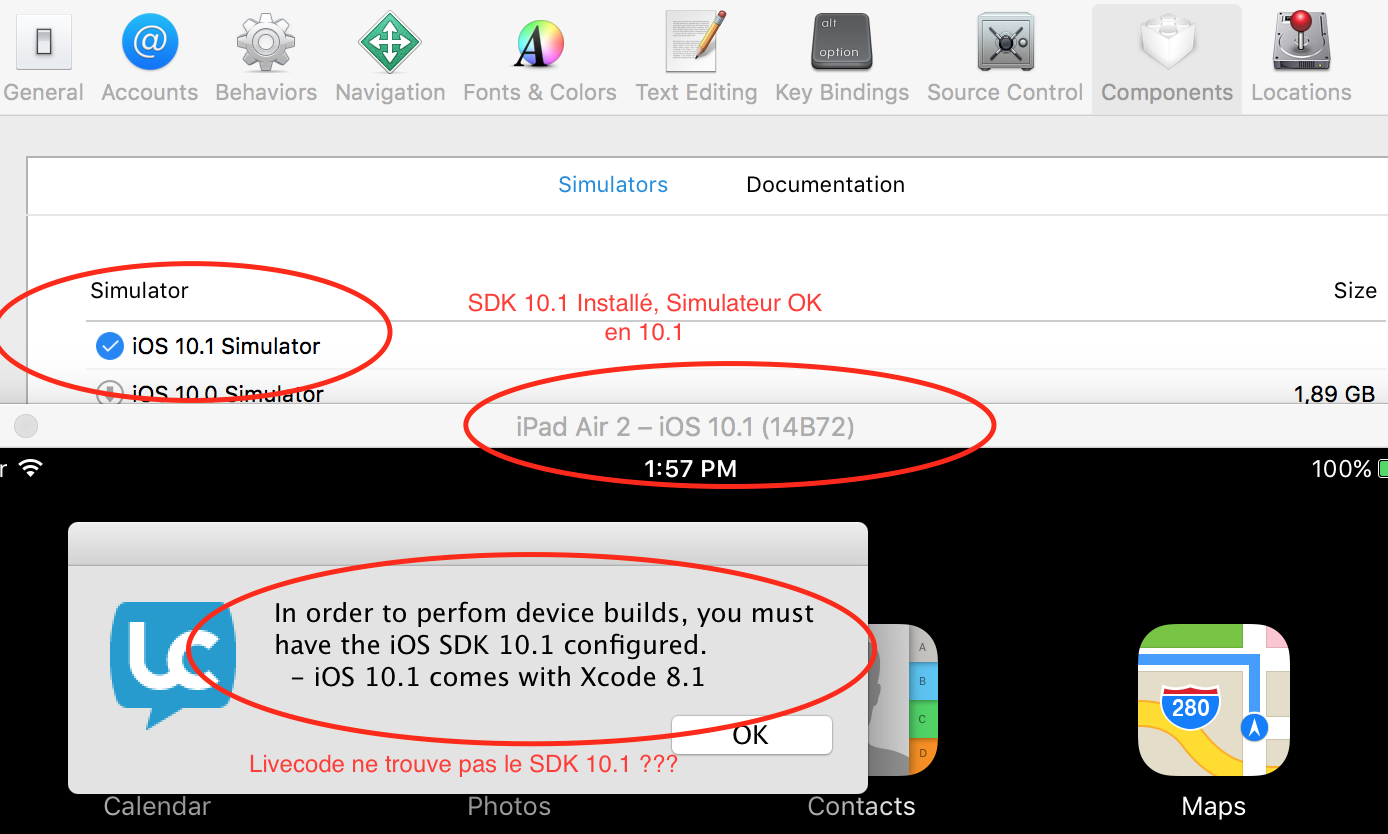Open the Source Control preferences pane
The image size is (1388, 834).
1005,56
